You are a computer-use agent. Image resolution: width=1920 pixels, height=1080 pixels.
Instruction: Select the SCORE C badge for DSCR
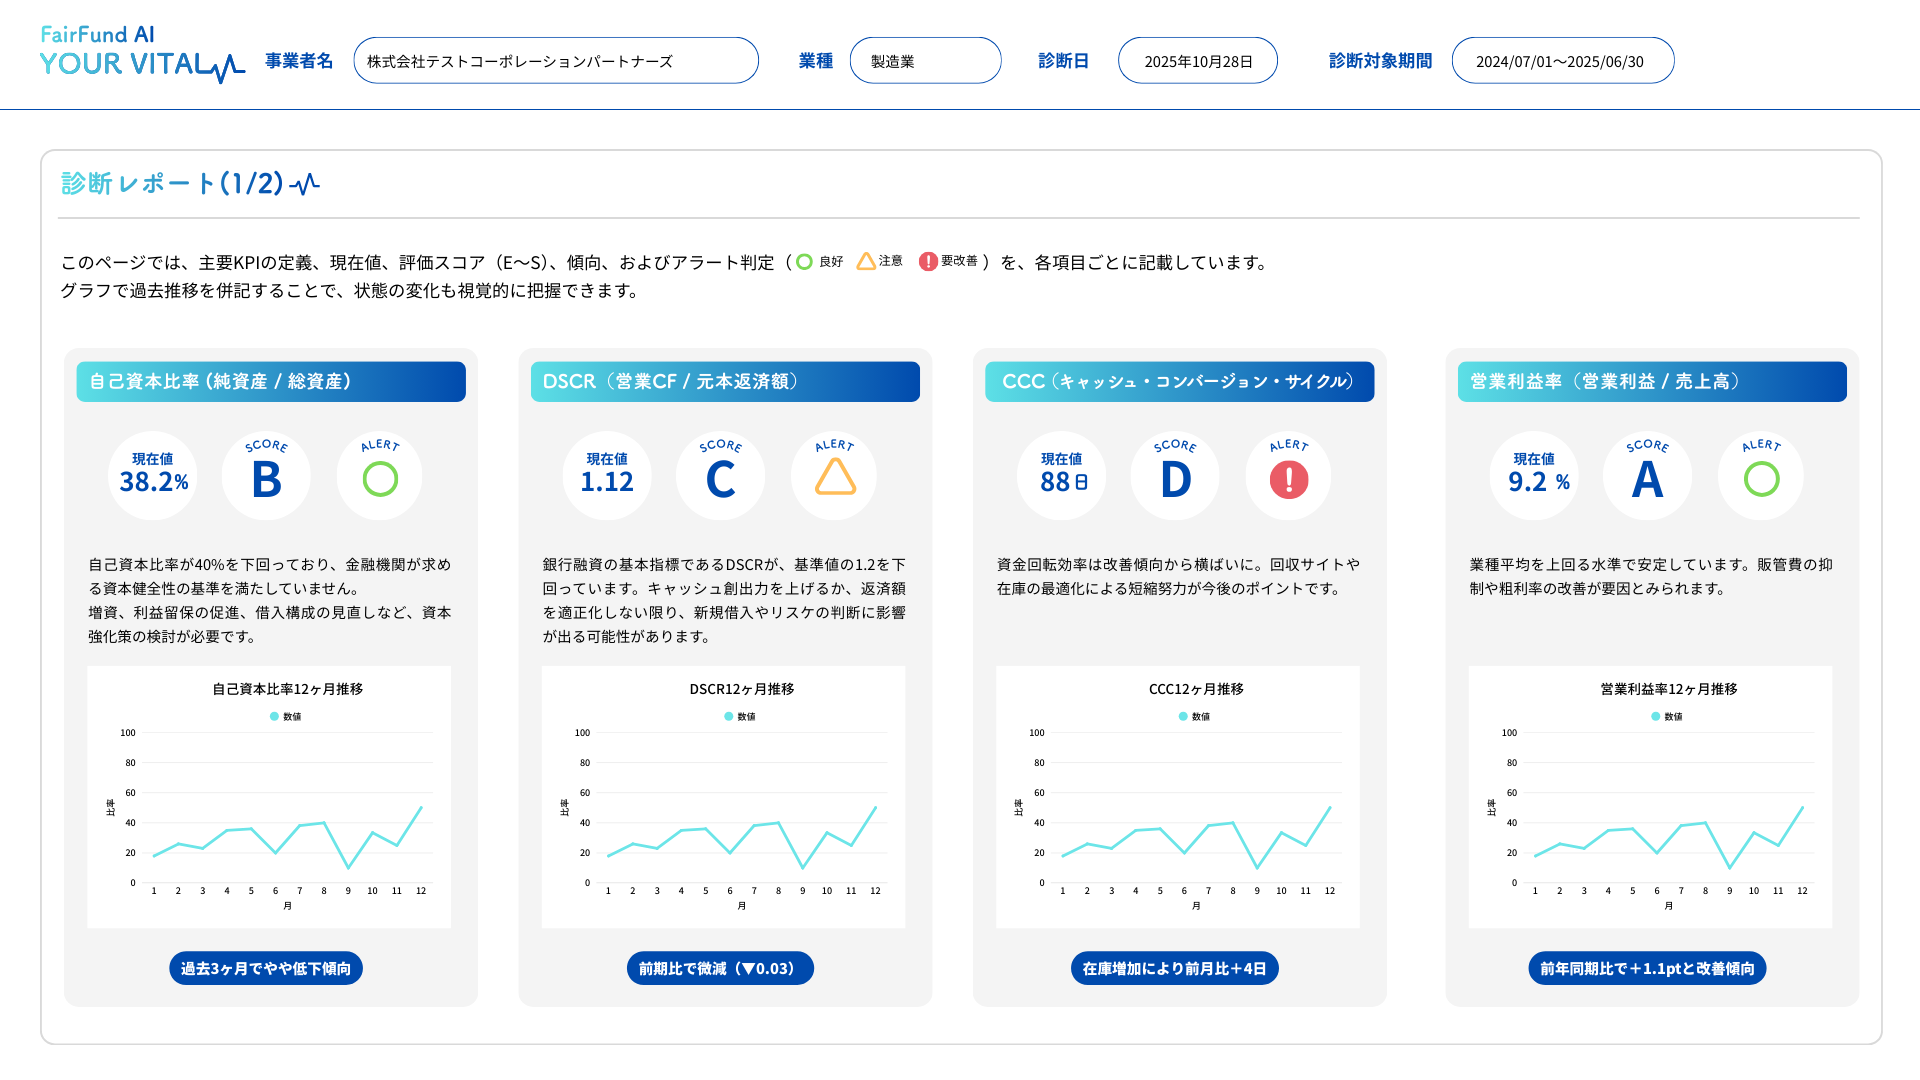coord(720,476)
